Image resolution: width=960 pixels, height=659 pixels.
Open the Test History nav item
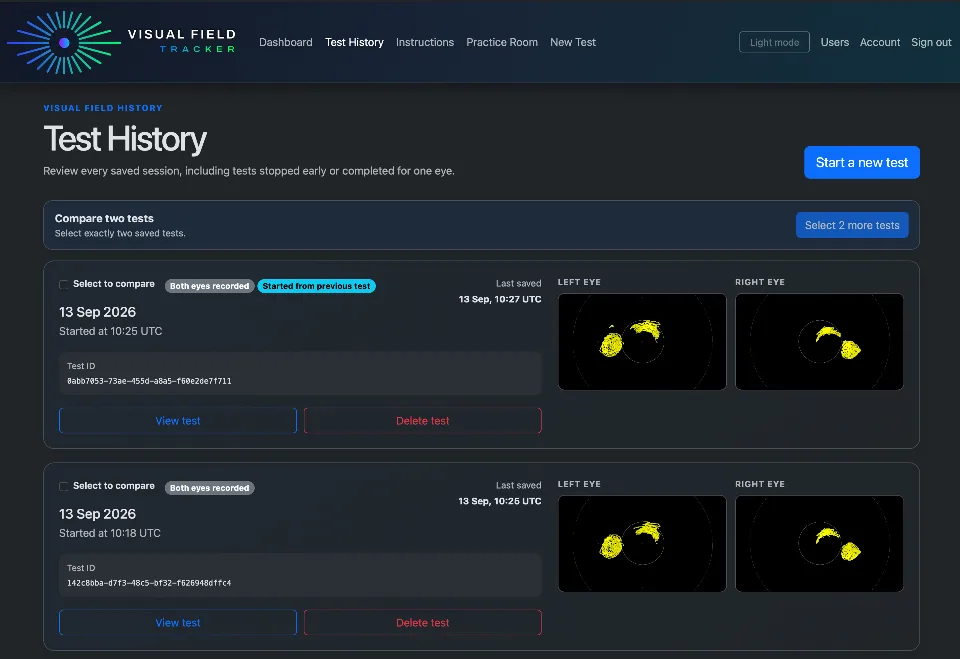click(354, 42)
